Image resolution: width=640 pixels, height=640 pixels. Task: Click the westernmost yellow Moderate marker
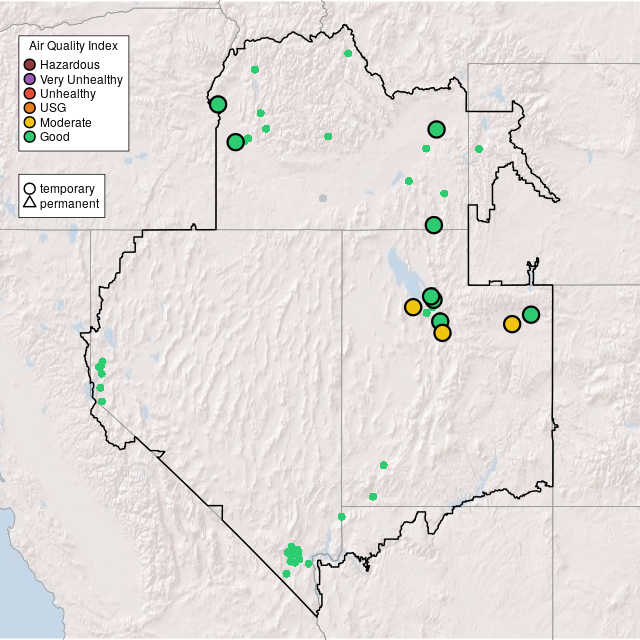click(x=413, y=307)
